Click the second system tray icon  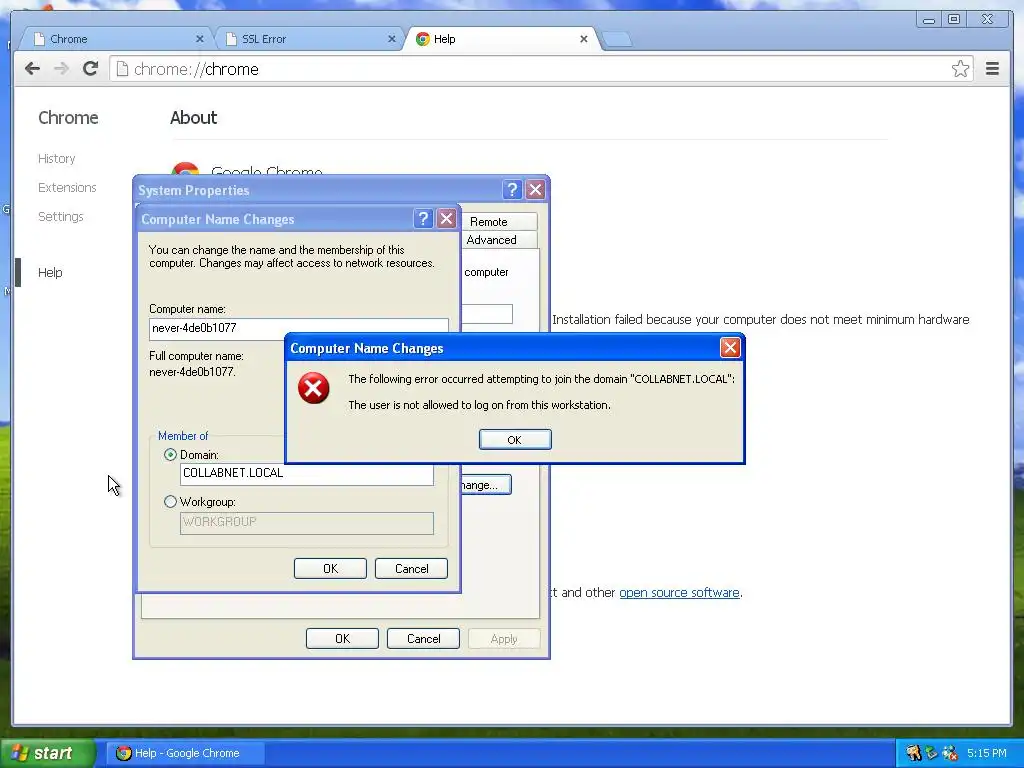[931, 753]
